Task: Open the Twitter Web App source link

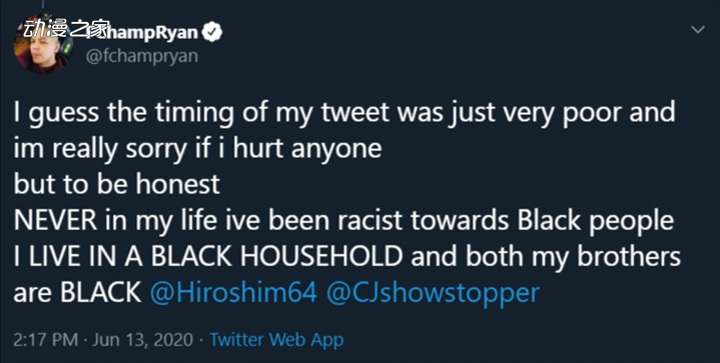Action: click(276, 340)
